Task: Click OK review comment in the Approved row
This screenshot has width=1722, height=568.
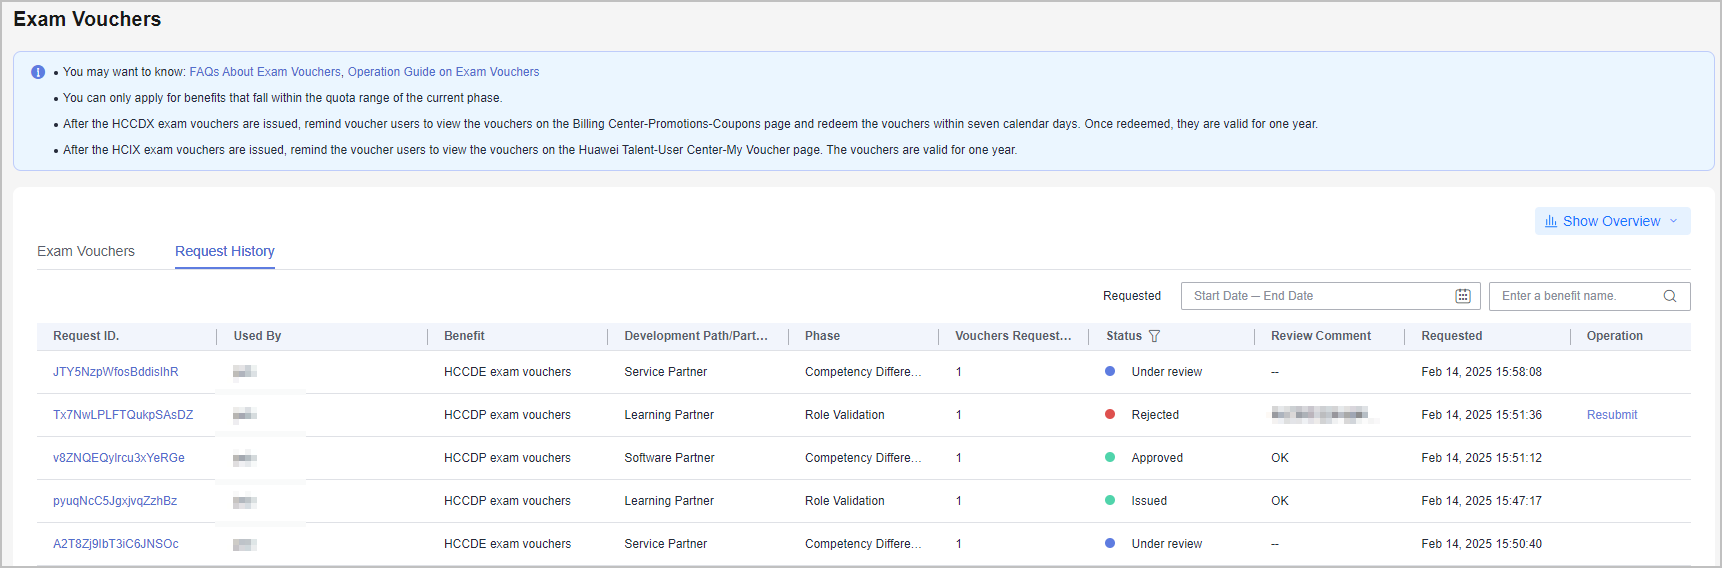Action: coord(1280,458)
